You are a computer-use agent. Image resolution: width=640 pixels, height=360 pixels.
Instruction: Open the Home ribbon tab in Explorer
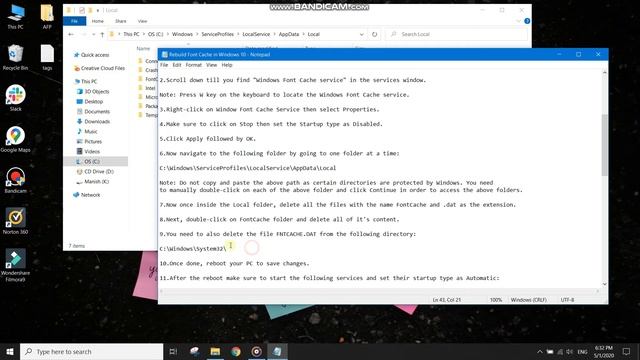point(98,21)
